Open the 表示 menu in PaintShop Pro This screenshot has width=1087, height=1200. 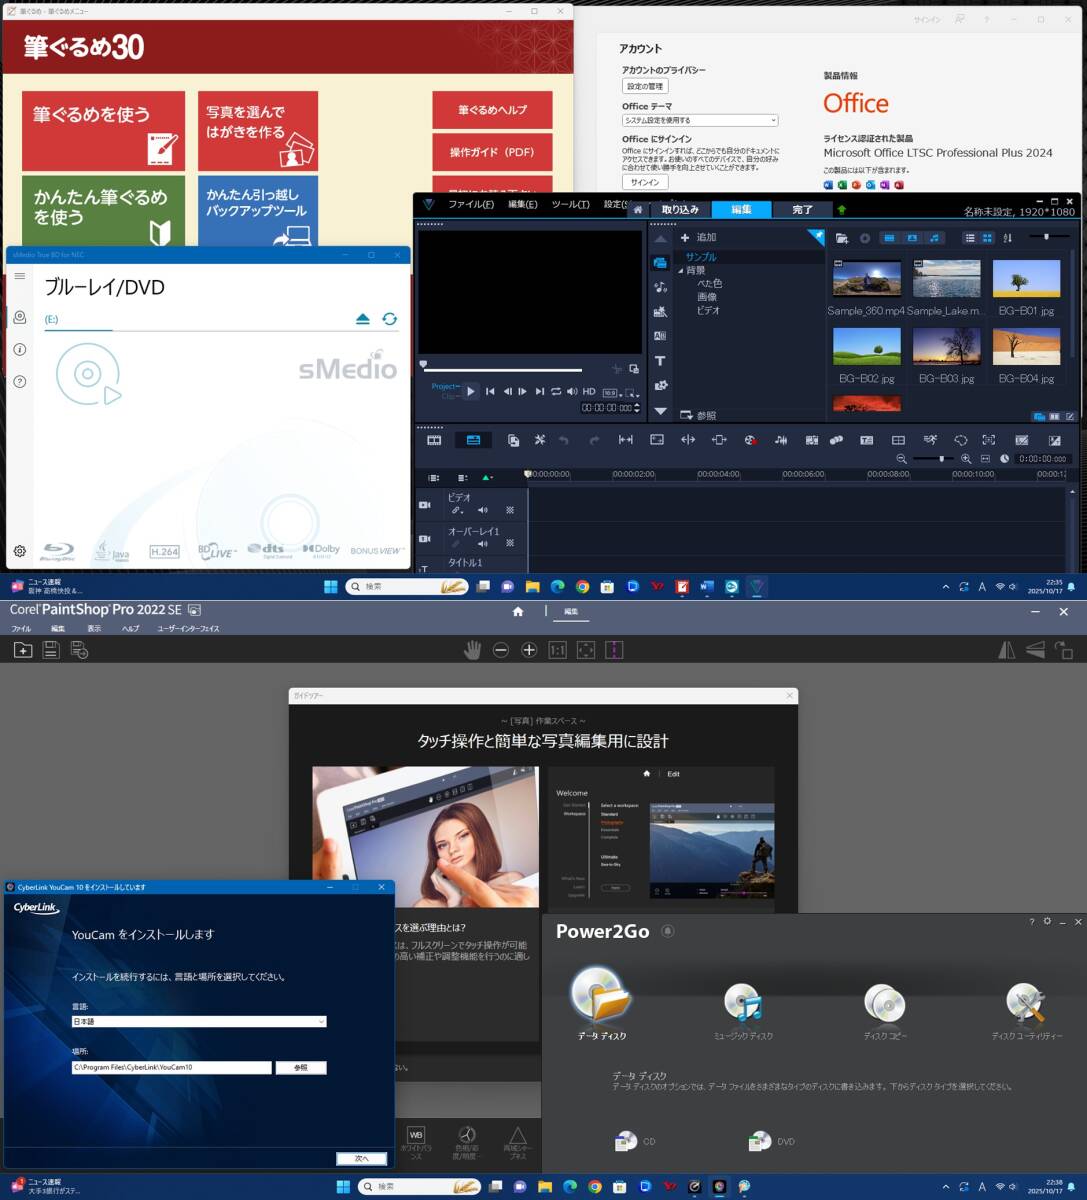94,629
